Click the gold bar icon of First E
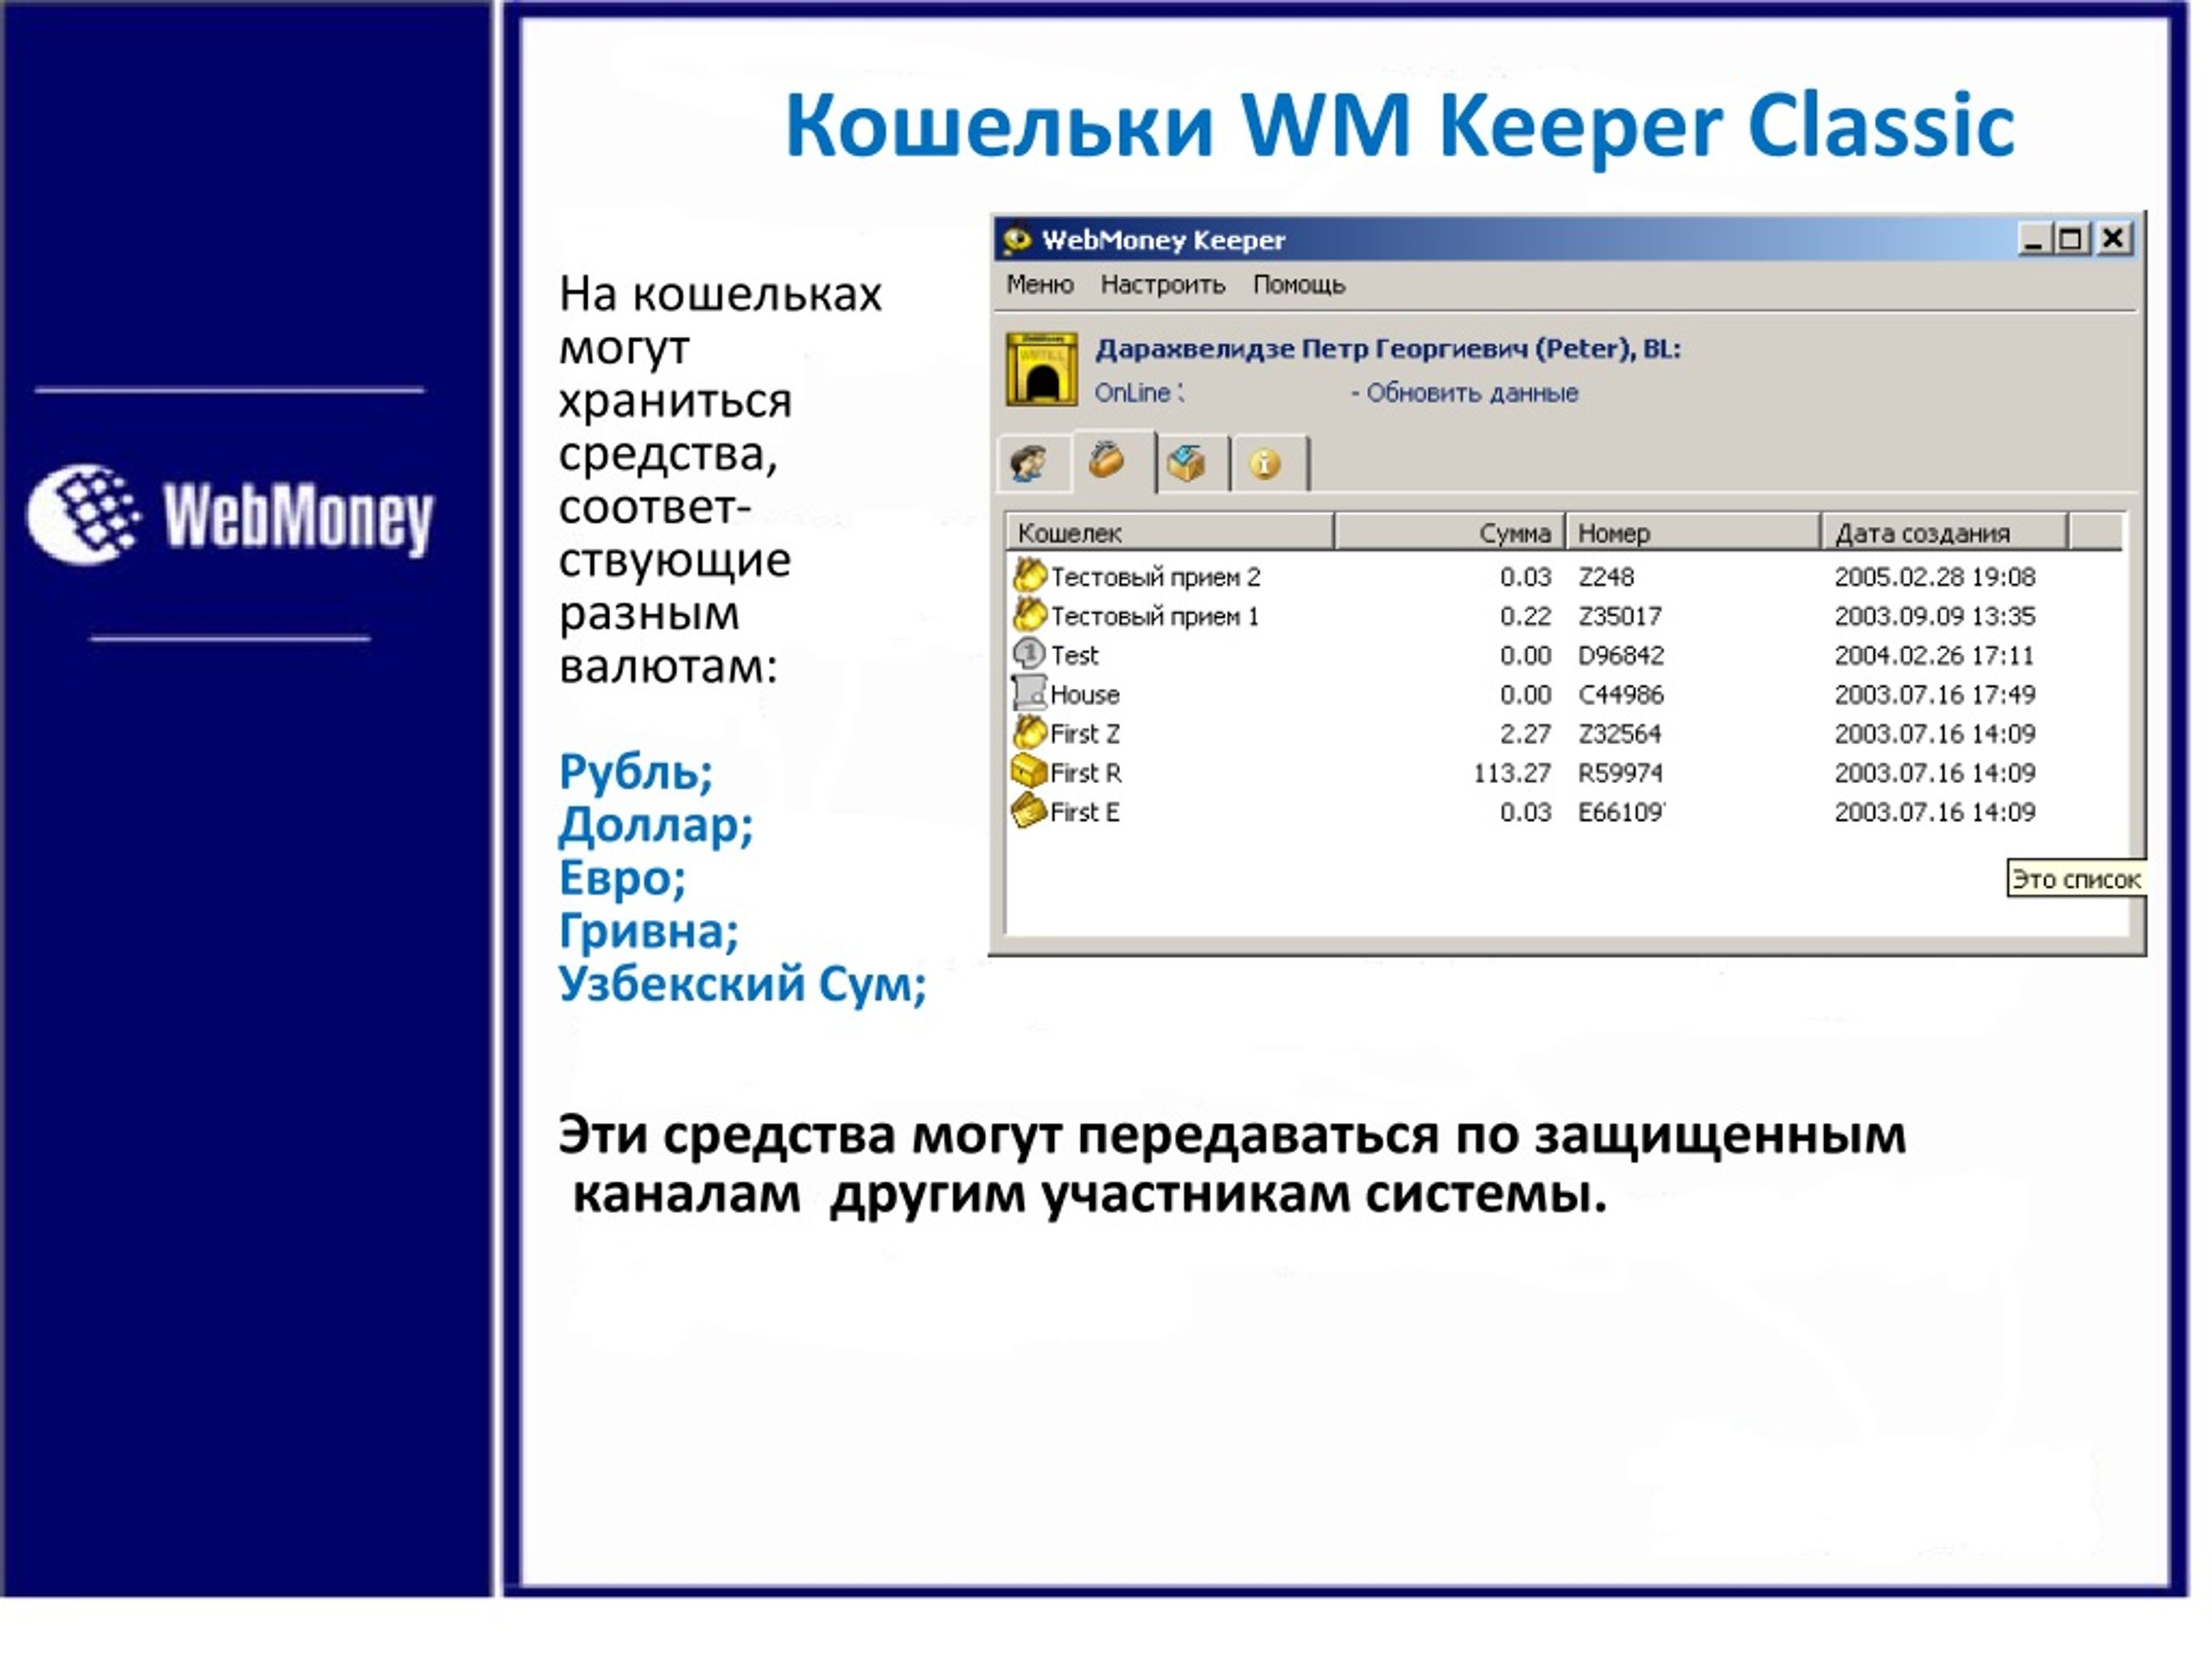The image size is (2212, 1659). pos(1029,810)
